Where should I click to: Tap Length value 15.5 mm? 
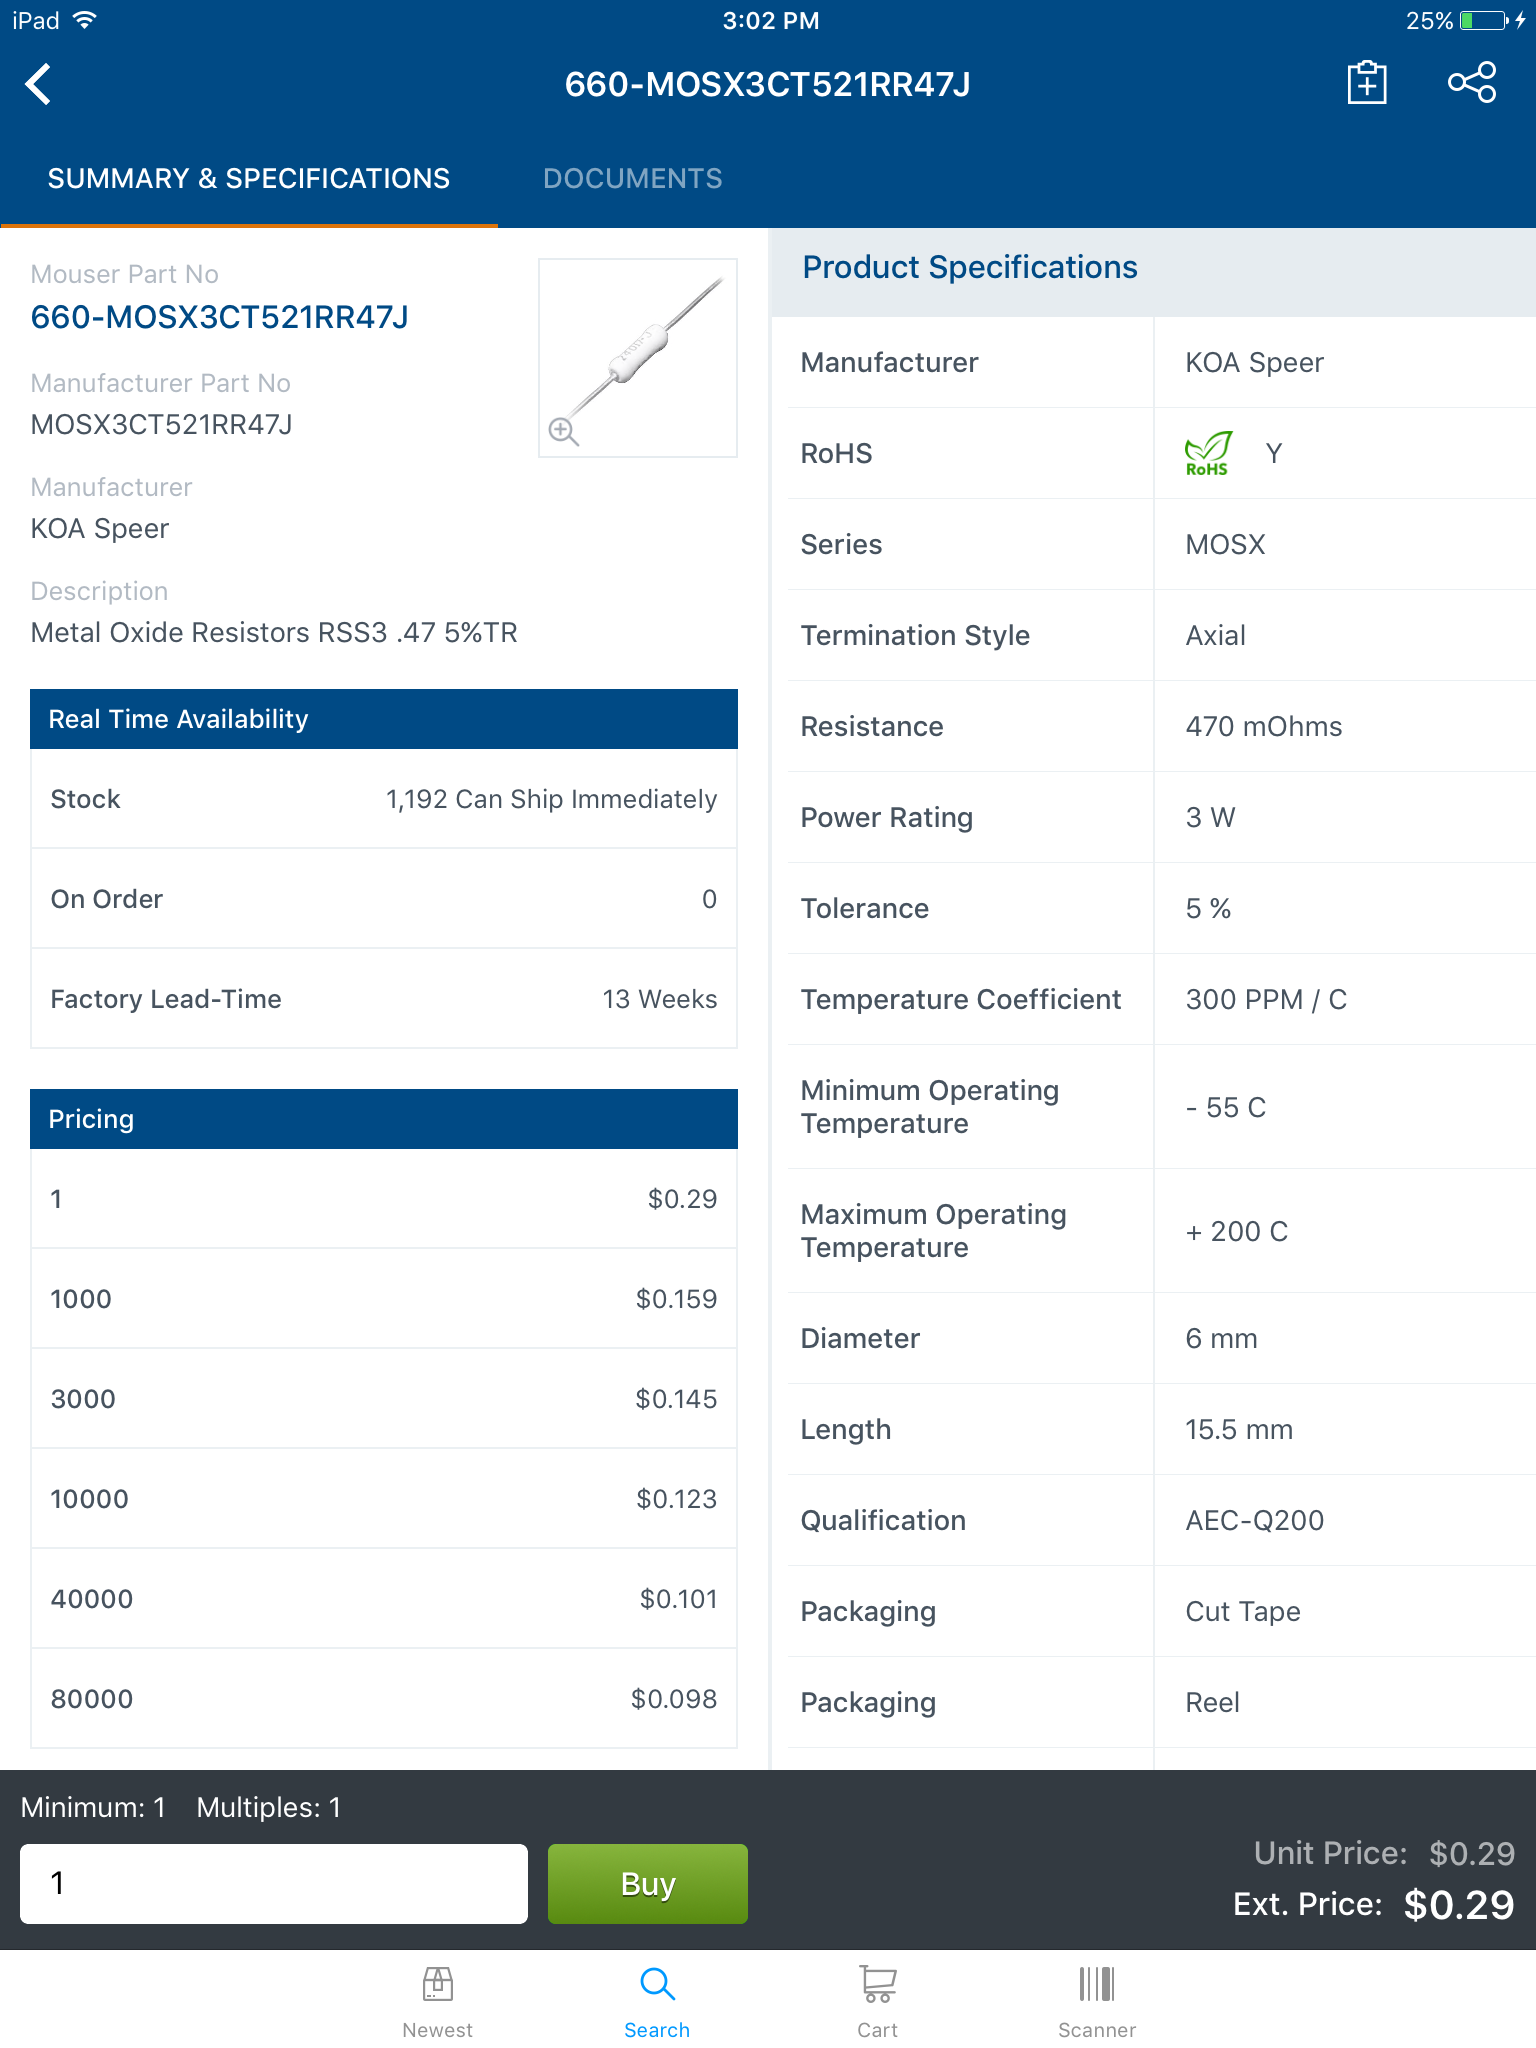click(1239, 1429)
